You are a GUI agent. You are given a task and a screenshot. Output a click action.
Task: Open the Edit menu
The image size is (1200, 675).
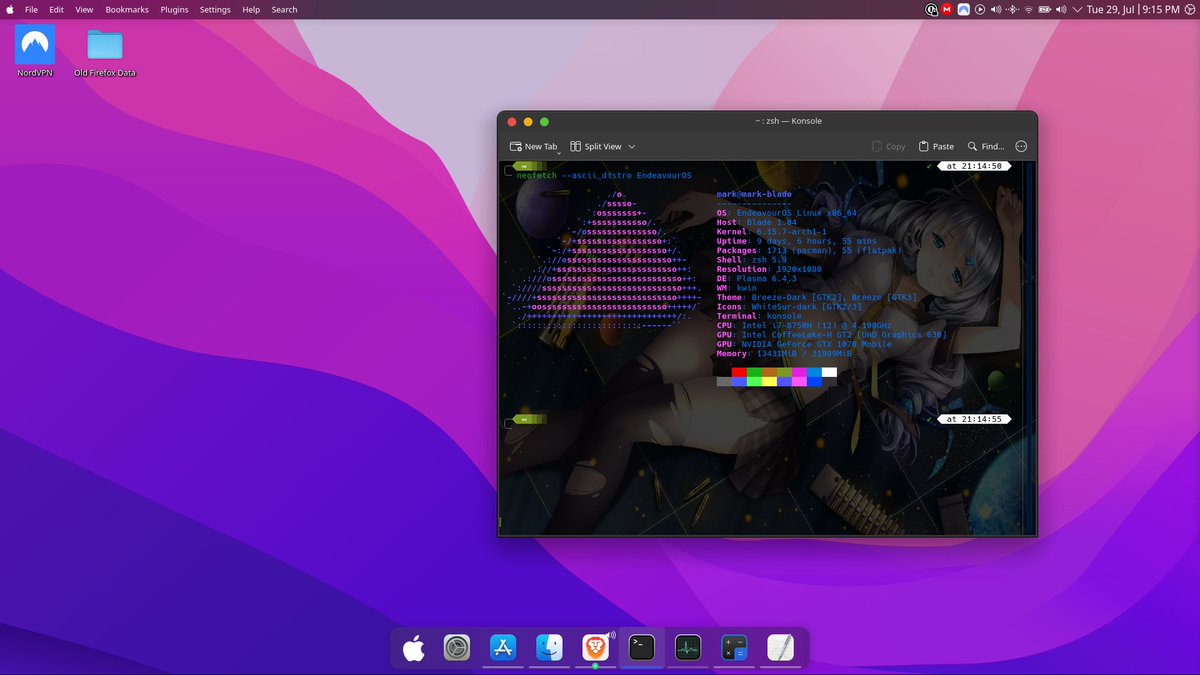coord(56,9)
